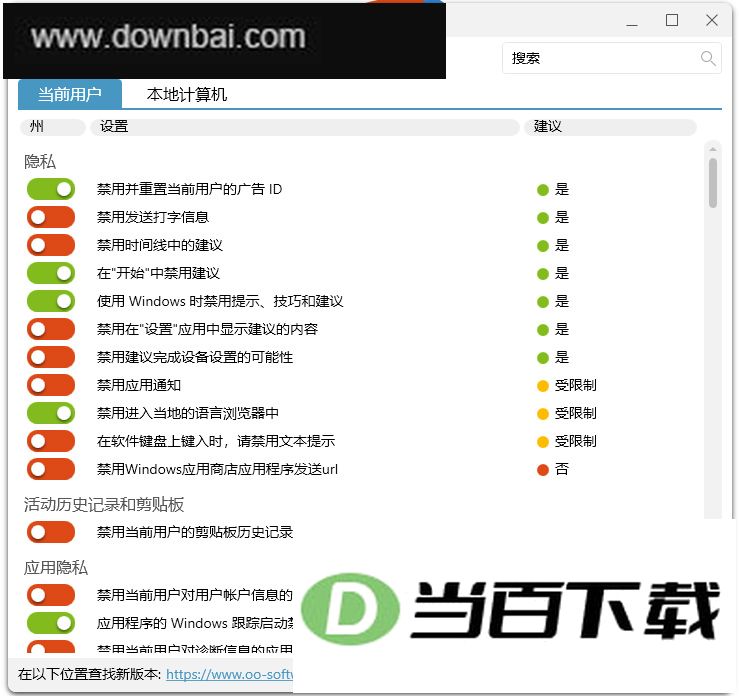This screenshot has height=696, width=739.
Task: Click green recommendation dot for 广告 ID row
Action: point(542,190)
